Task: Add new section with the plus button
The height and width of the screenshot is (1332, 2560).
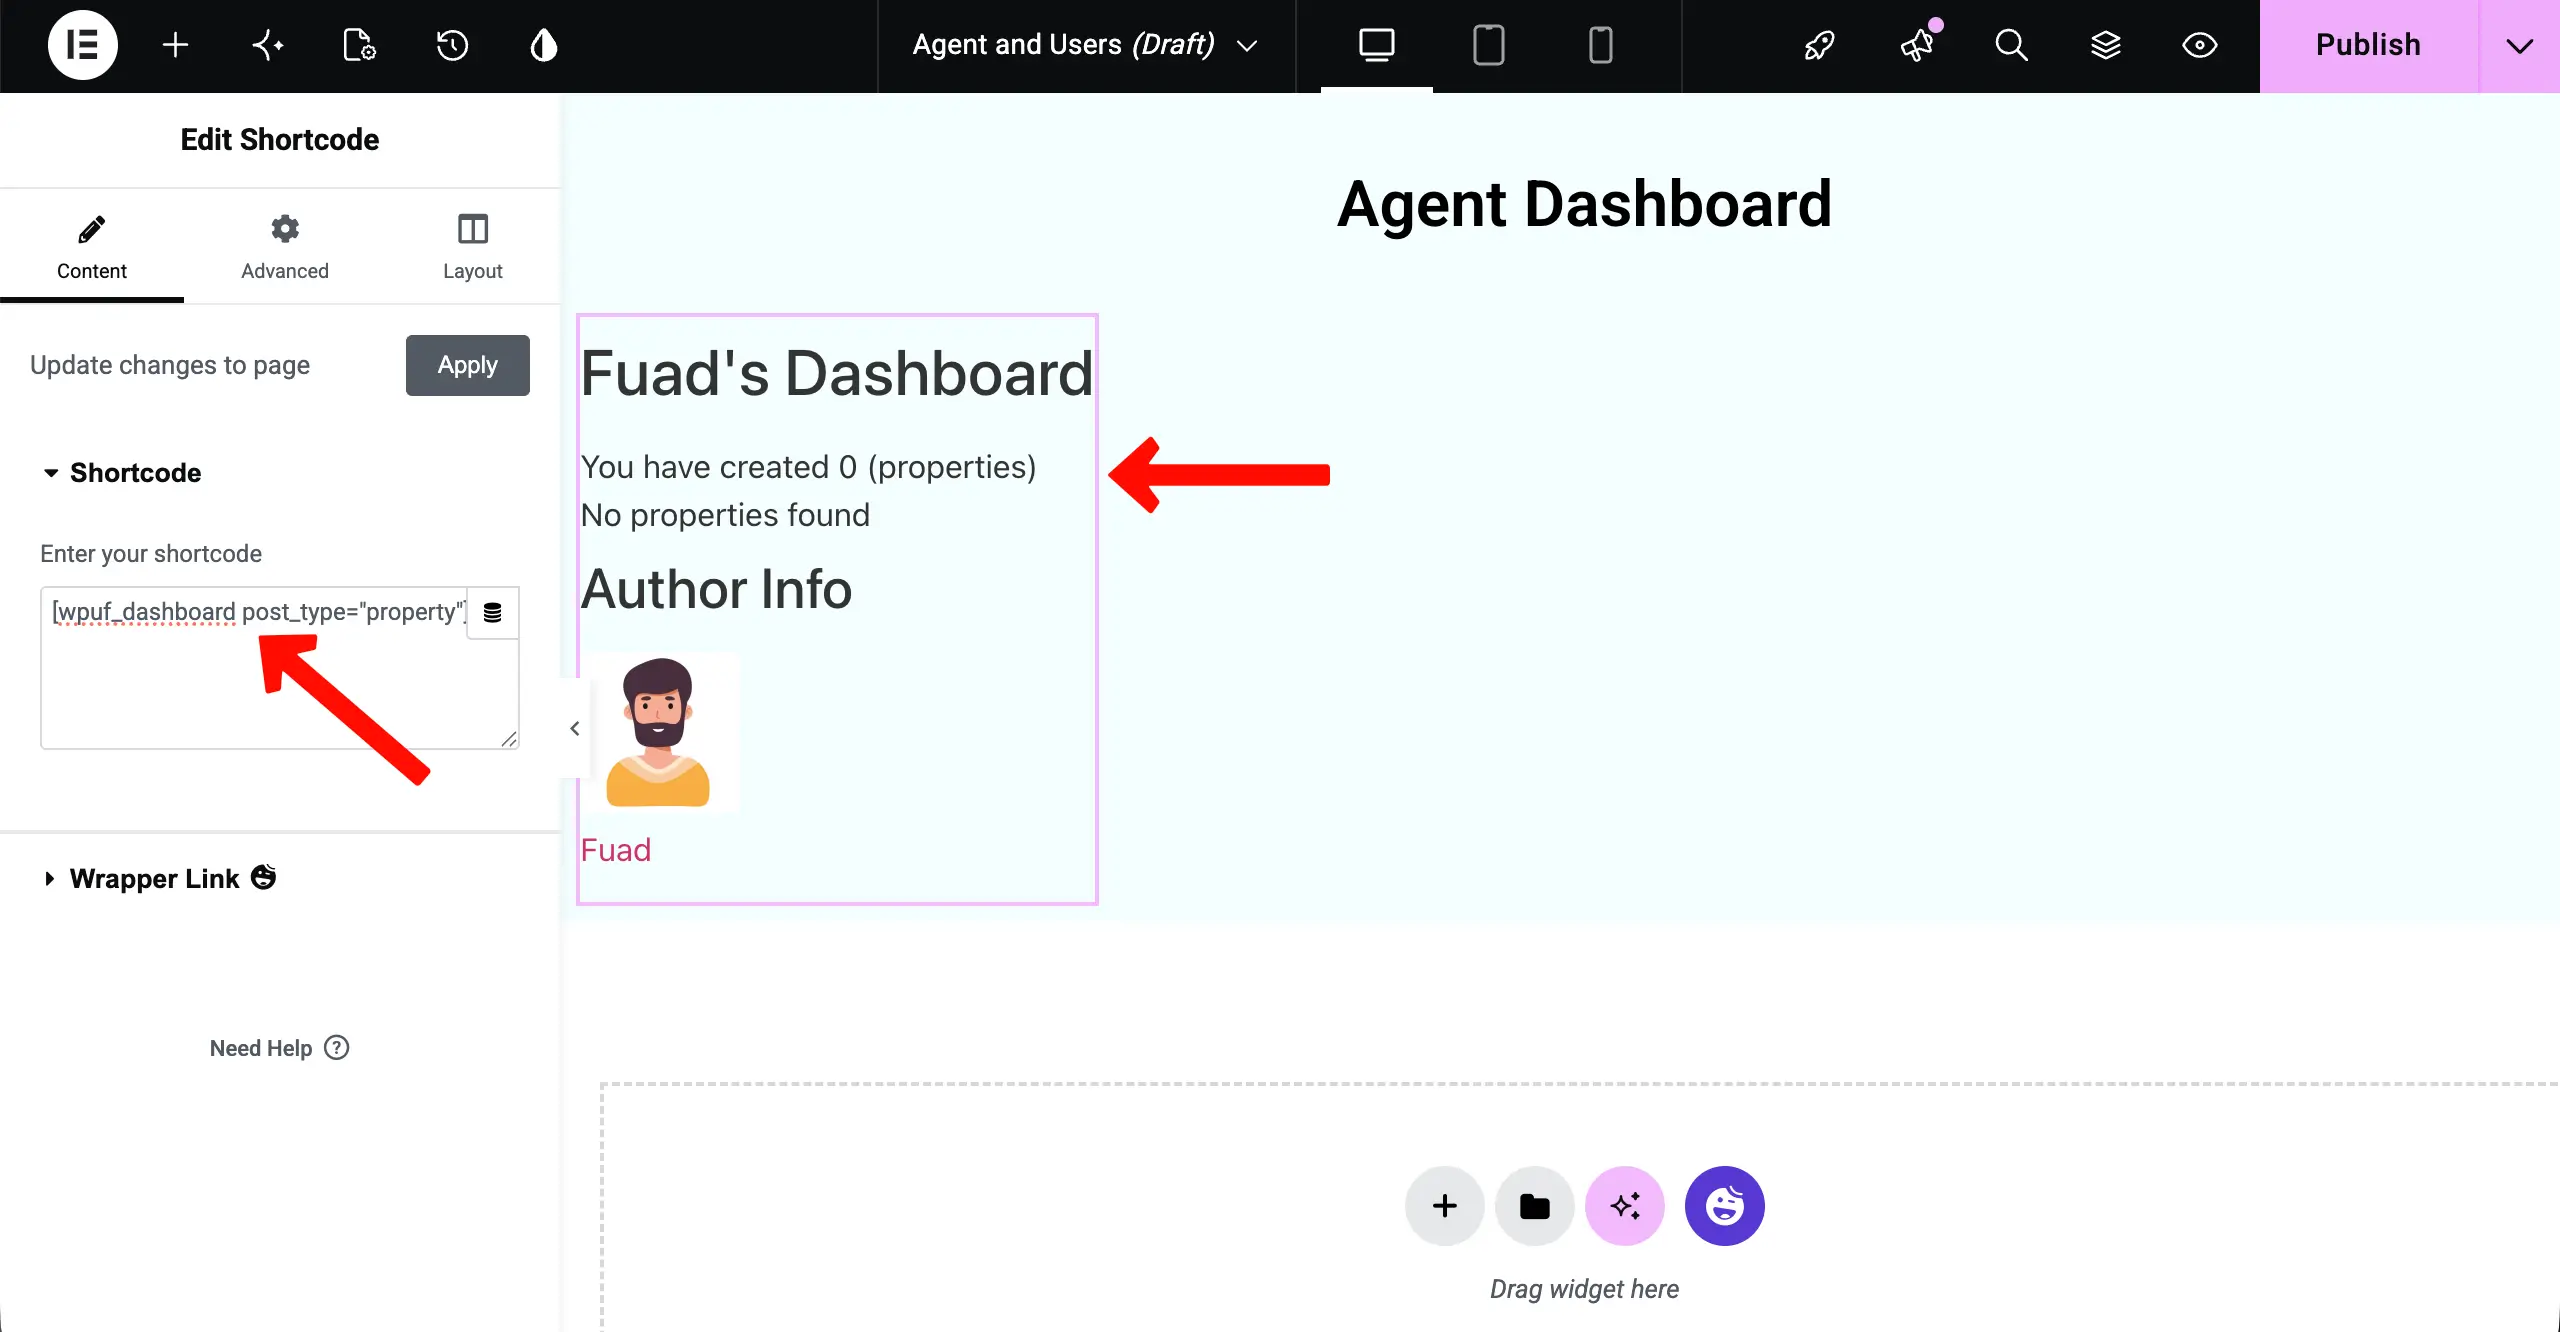Action: 1445,1206
